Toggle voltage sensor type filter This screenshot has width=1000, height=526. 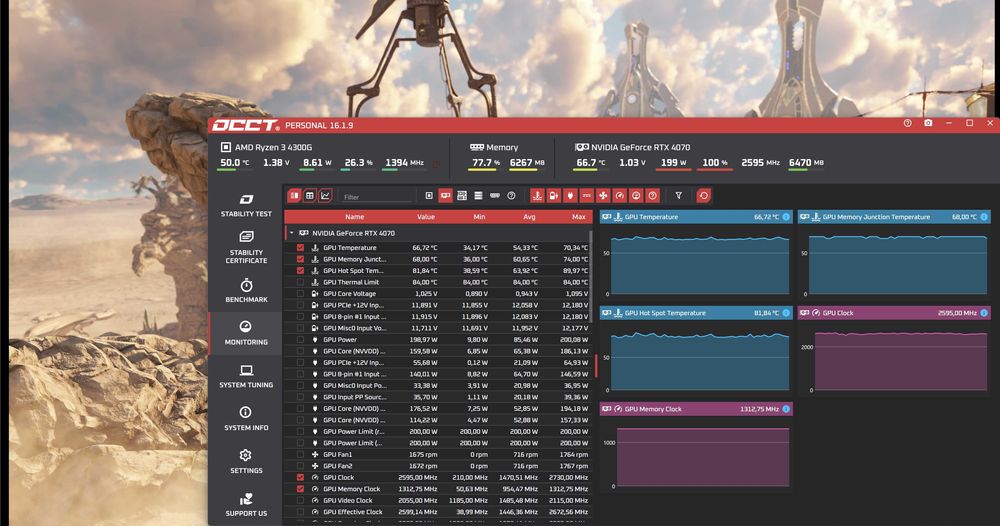tap(554, 196)
